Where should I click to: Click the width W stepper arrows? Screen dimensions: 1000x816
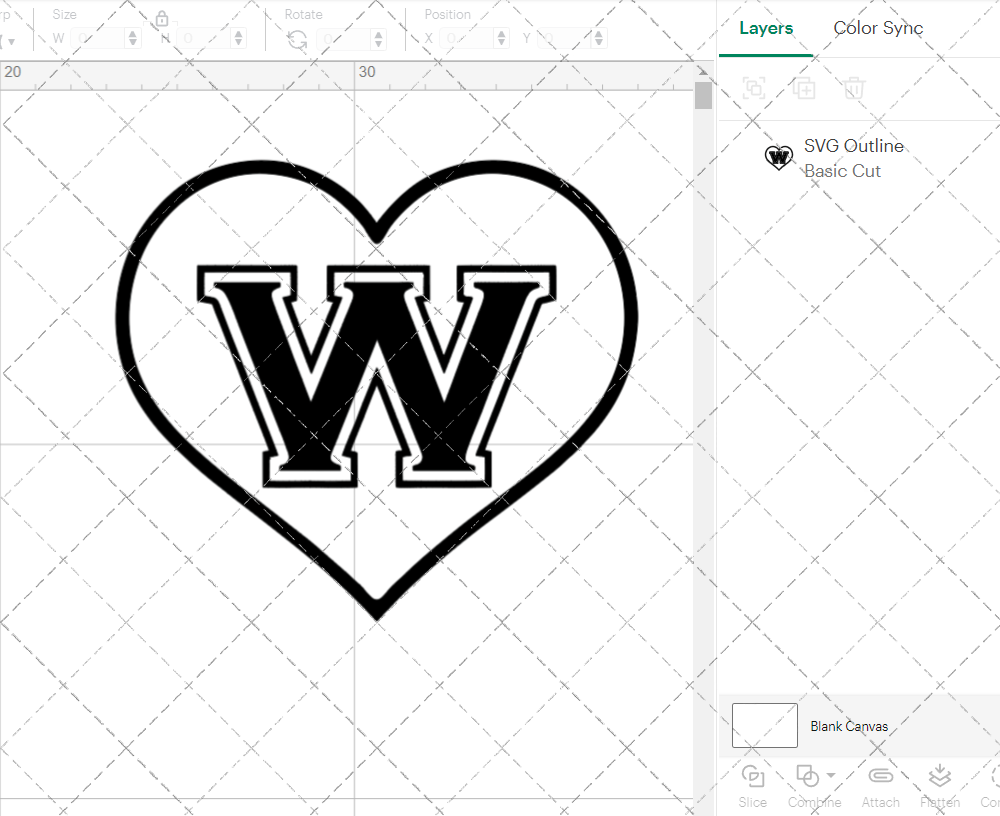[x=133, y=38]
